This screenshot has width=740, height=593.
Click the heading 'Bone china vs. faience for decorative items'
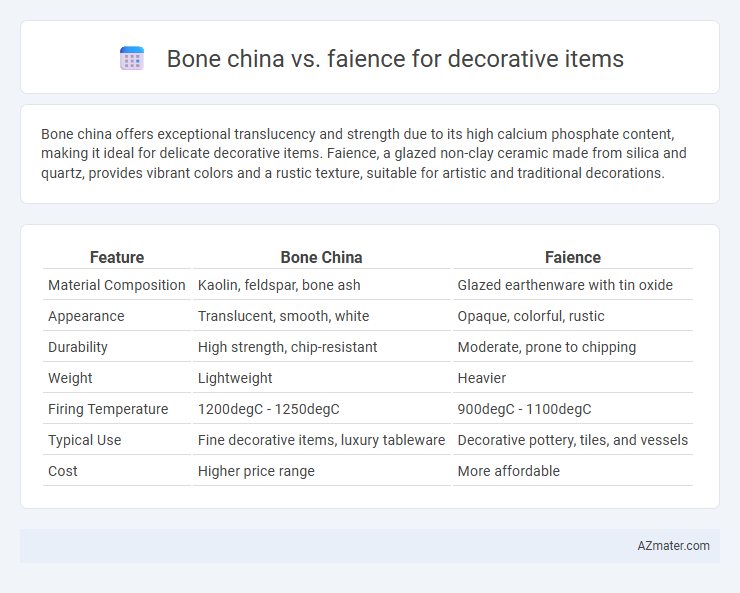tap(395, 59)
